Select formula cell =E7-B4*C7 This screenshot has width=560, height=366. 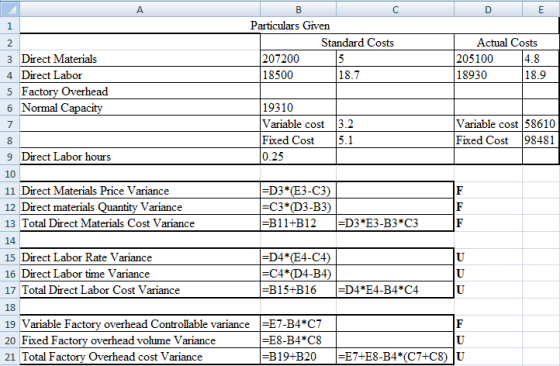298,324
